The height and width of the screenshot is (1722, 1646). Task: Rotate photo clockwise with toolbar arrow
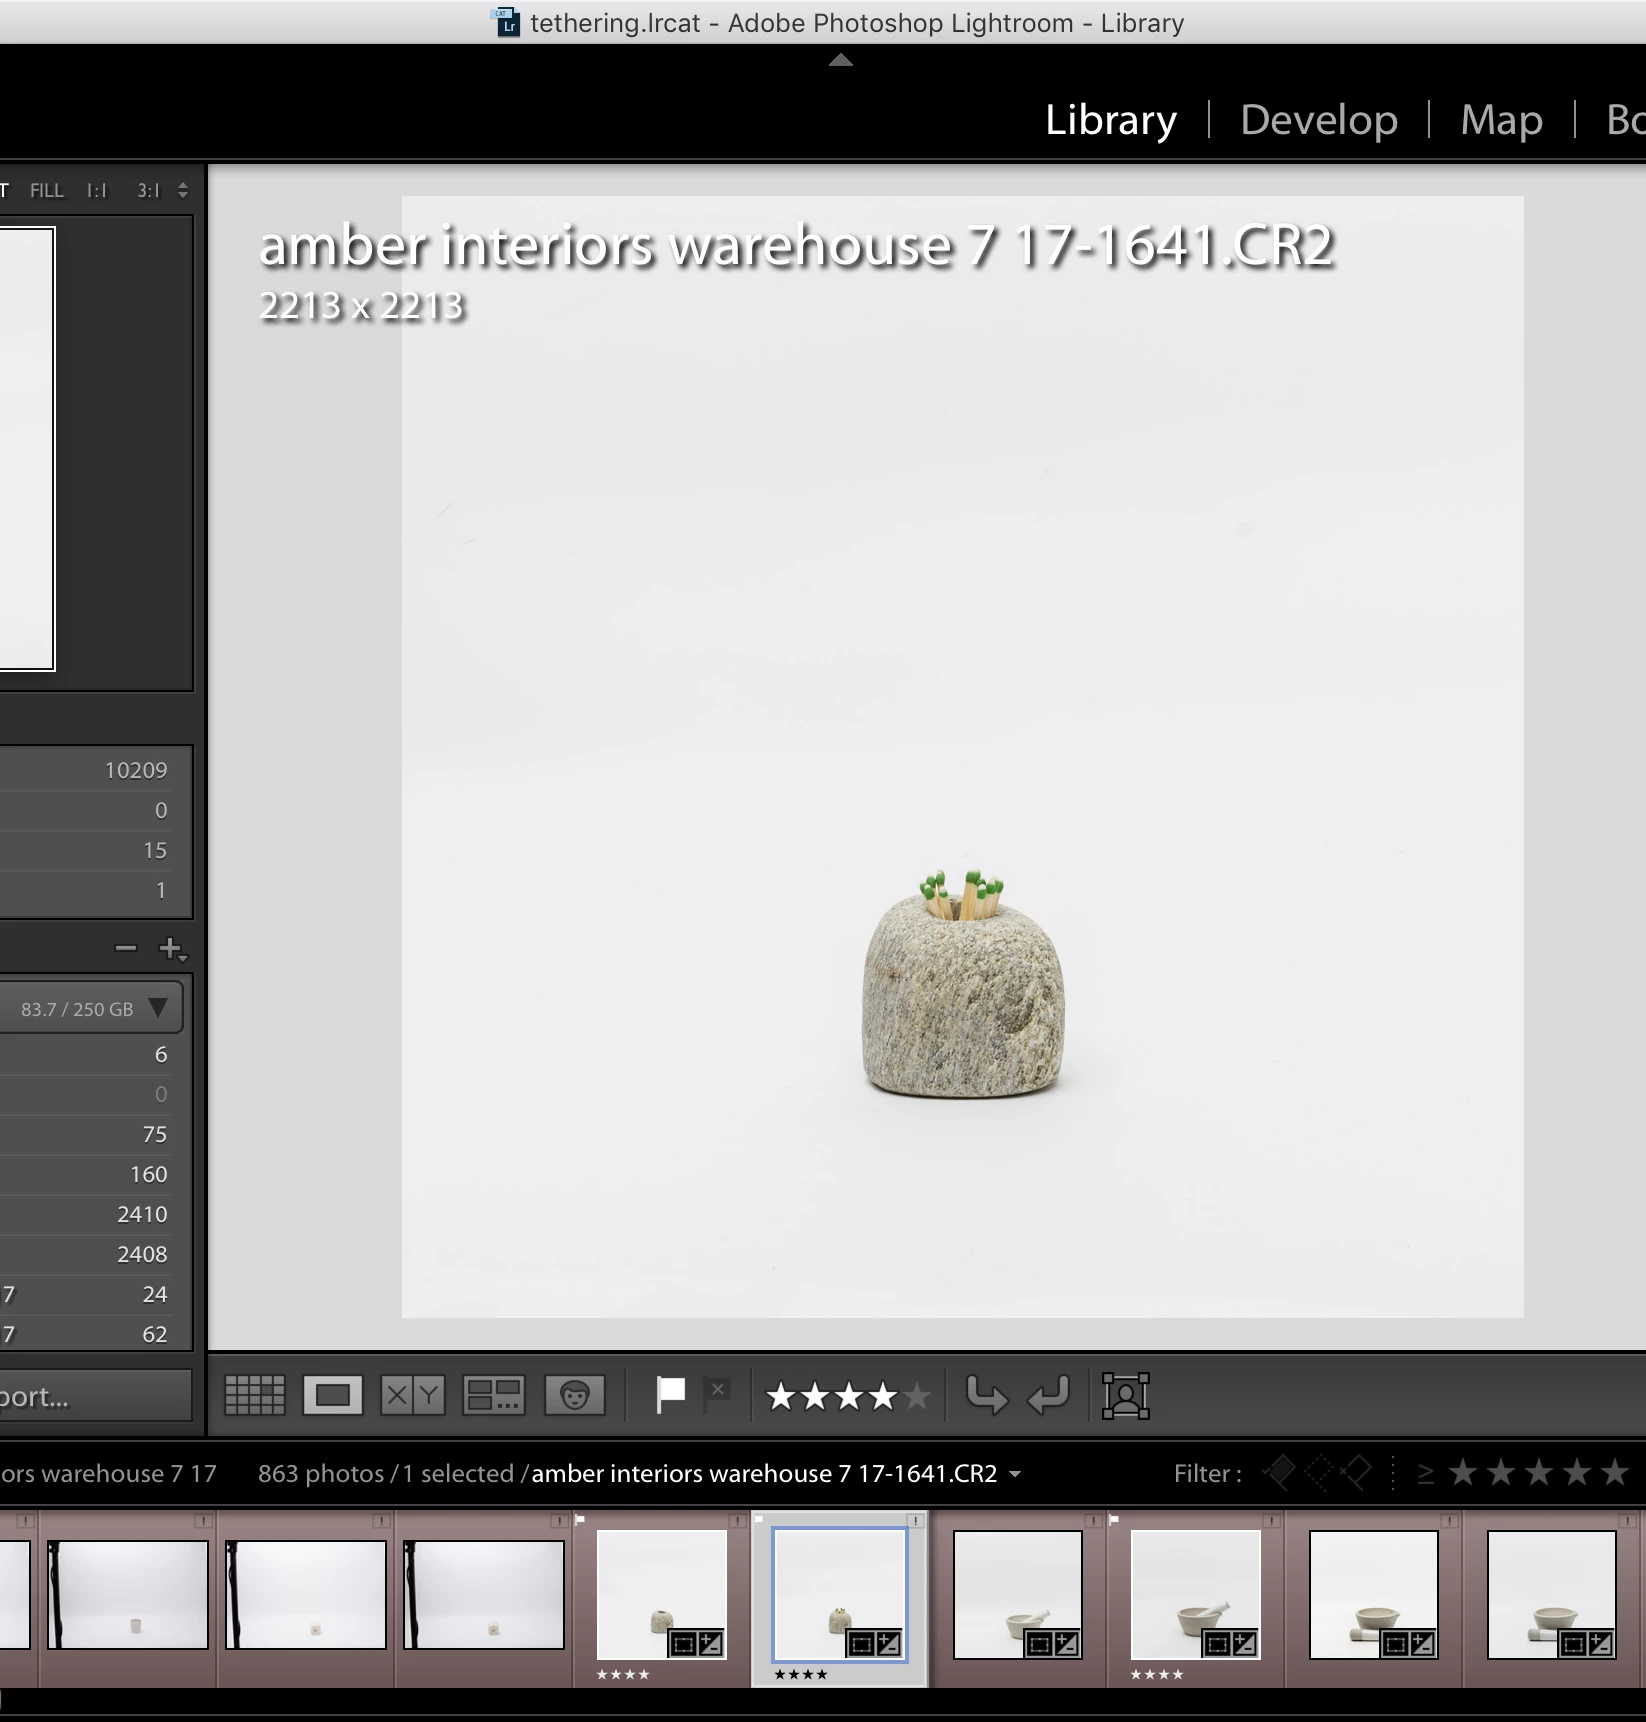click(x=1049, y=1395)
